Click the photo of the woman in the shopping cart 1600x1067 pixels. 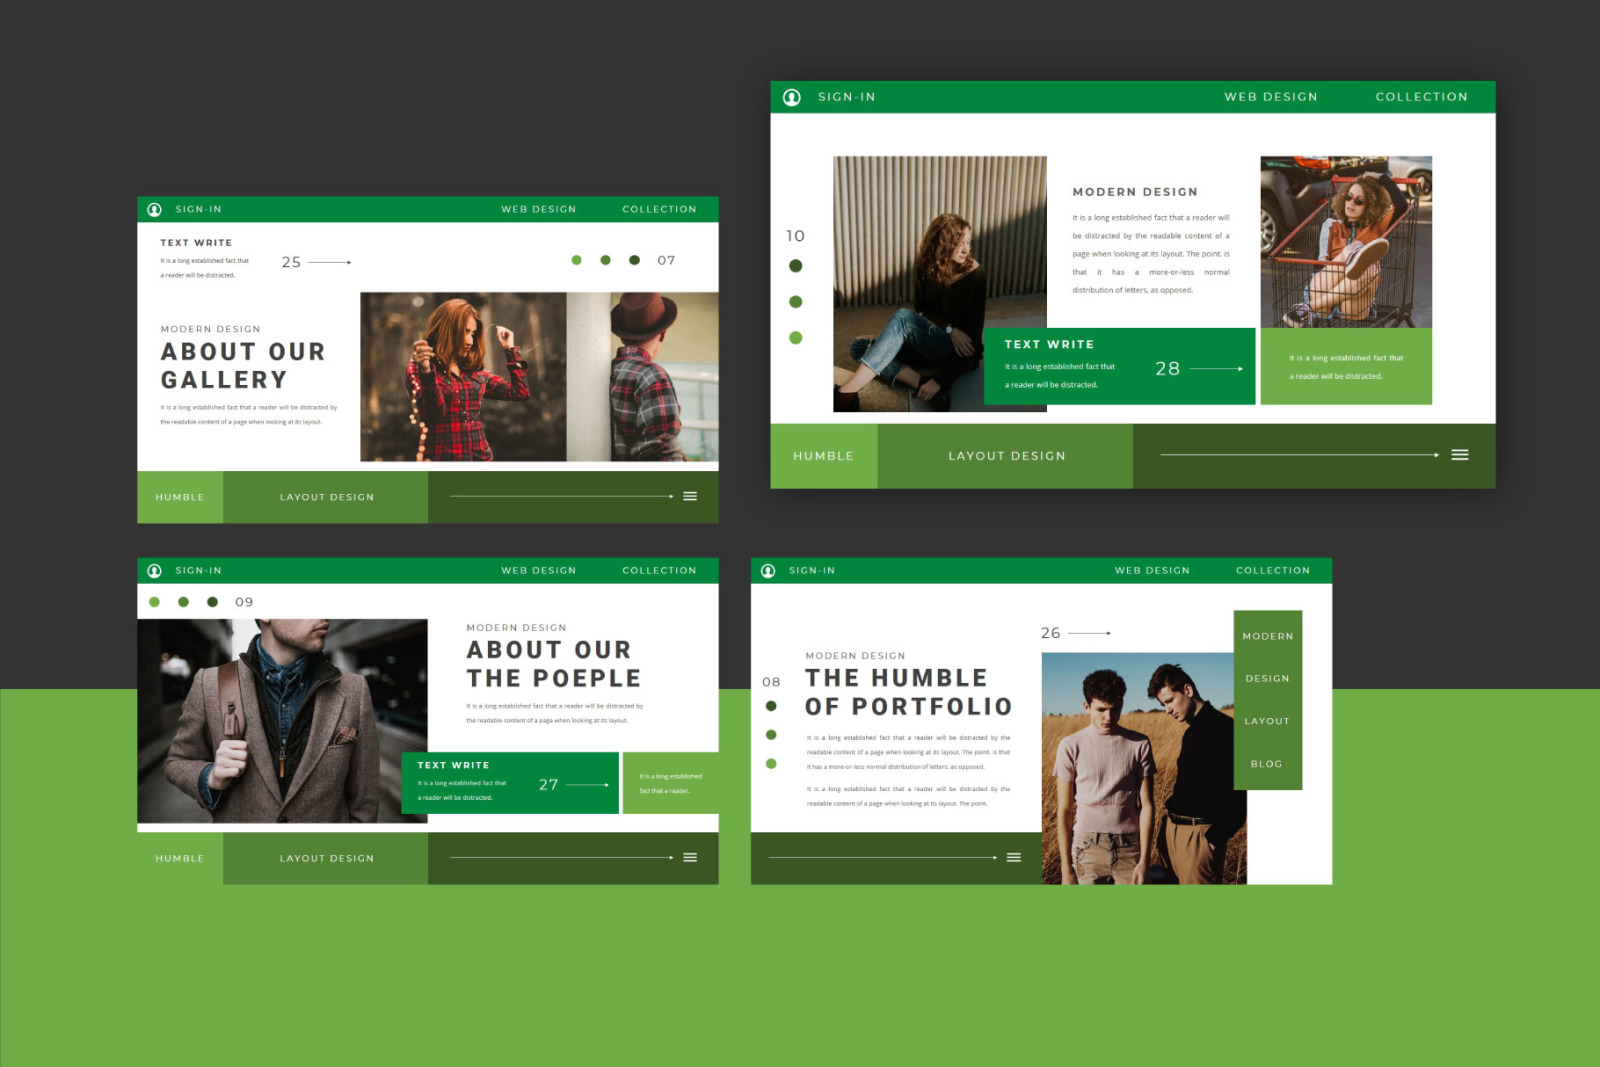(x=1345, y=242)
